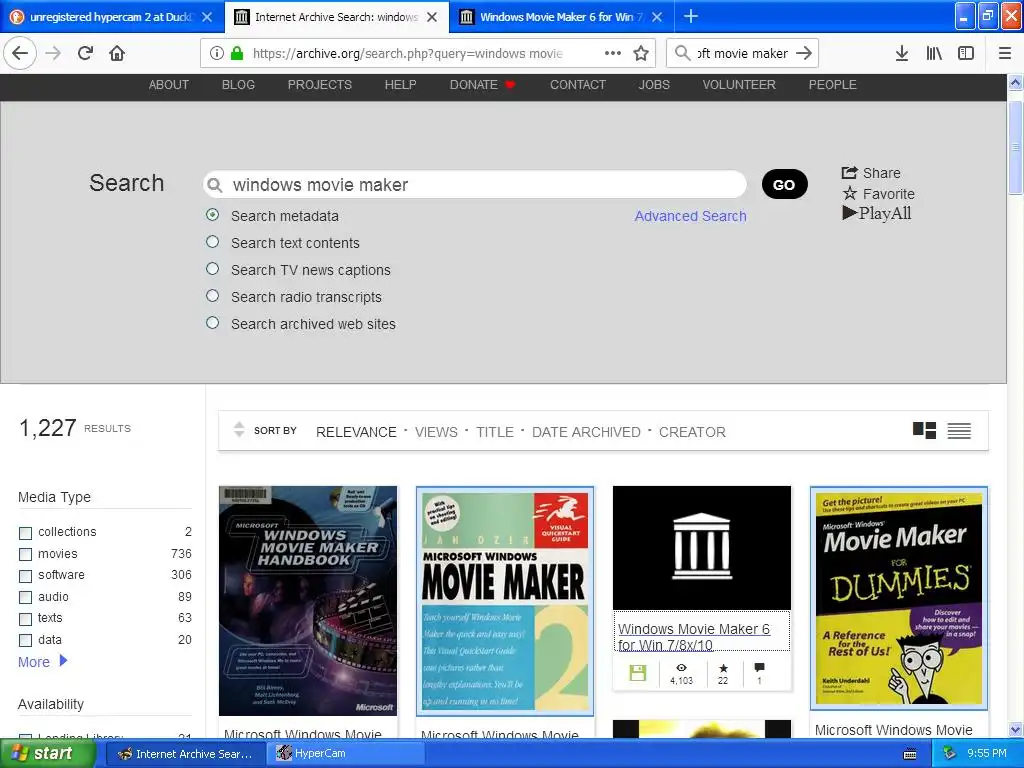Check the collections media type box

(x=25, y=533)
